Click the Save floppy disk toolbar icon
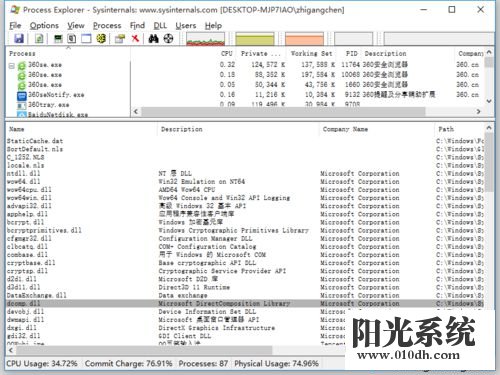The width and height of the screenshot is (500, 375). pos(19,39)
